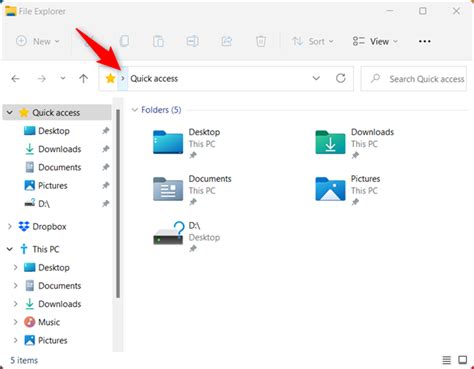This screenshot has width=474, height=369.
Task: Go back with the left arrow
Action: pyautogui.click(x=15, y=79)
